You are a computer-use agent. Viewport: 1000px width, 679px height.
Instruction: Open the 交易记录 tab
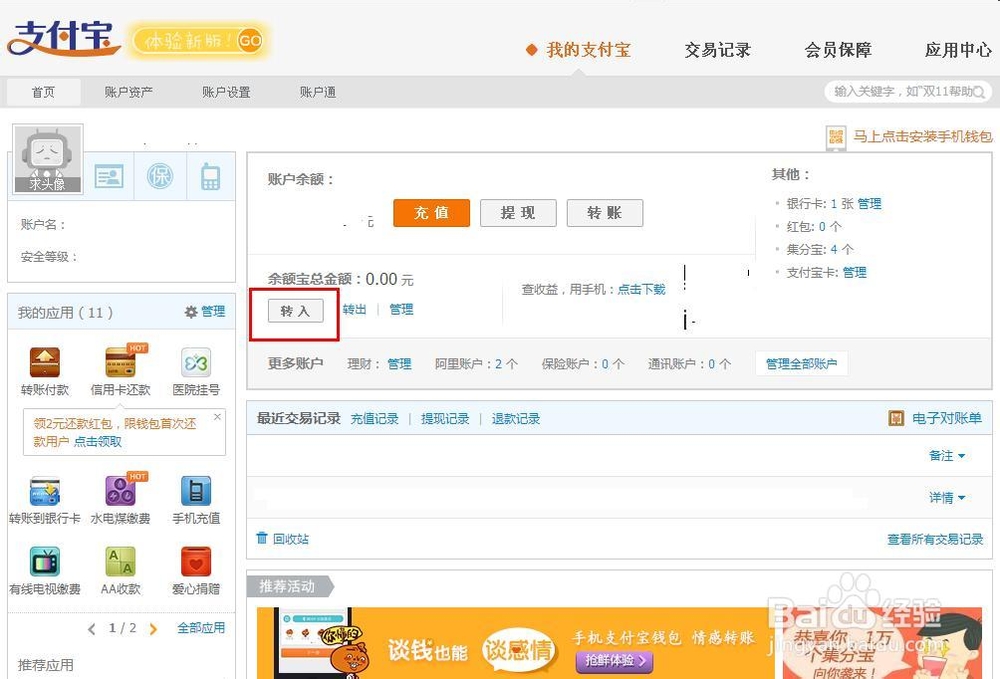[717, 50]
